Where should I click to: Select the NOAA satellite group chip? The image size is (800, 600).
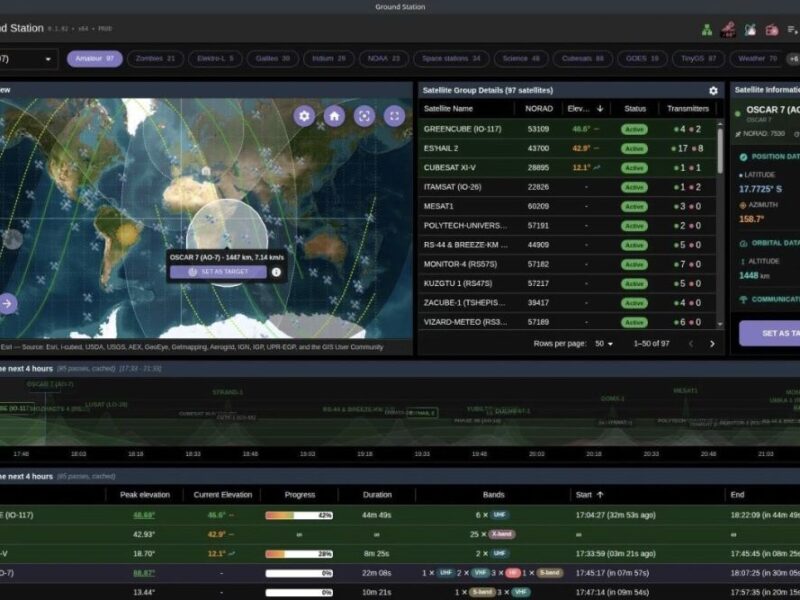(381, 59)
